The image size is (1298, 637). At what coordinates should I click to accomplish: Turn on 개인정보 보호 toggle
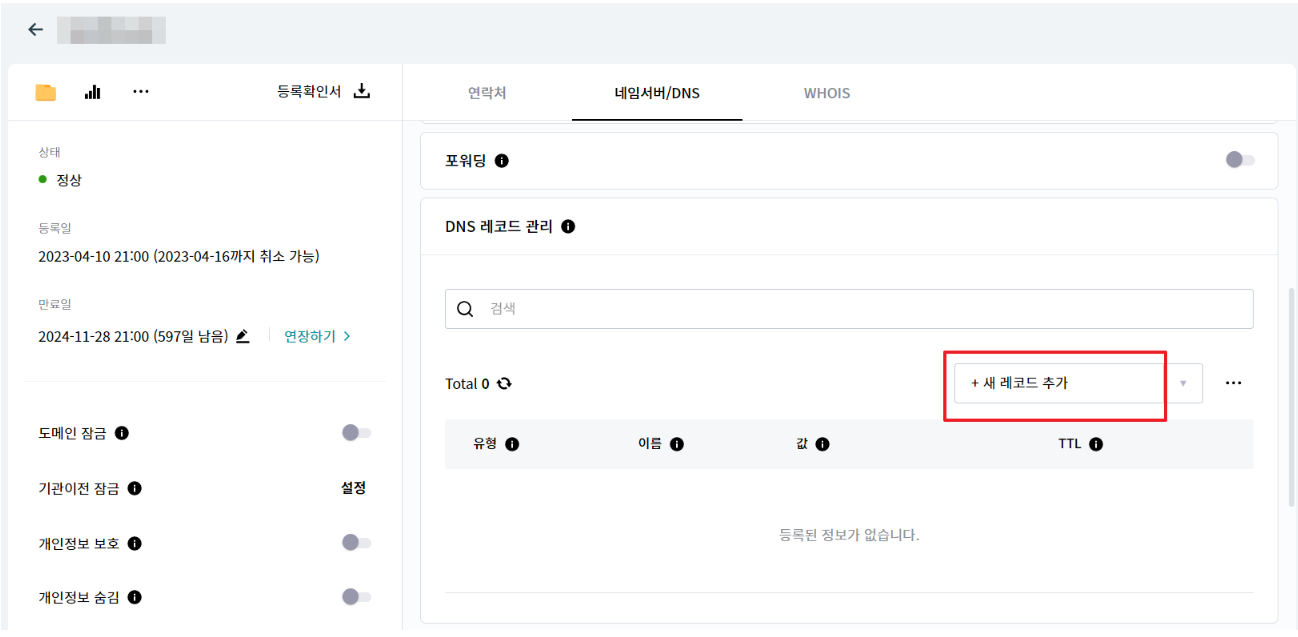[x=356, y=543]
